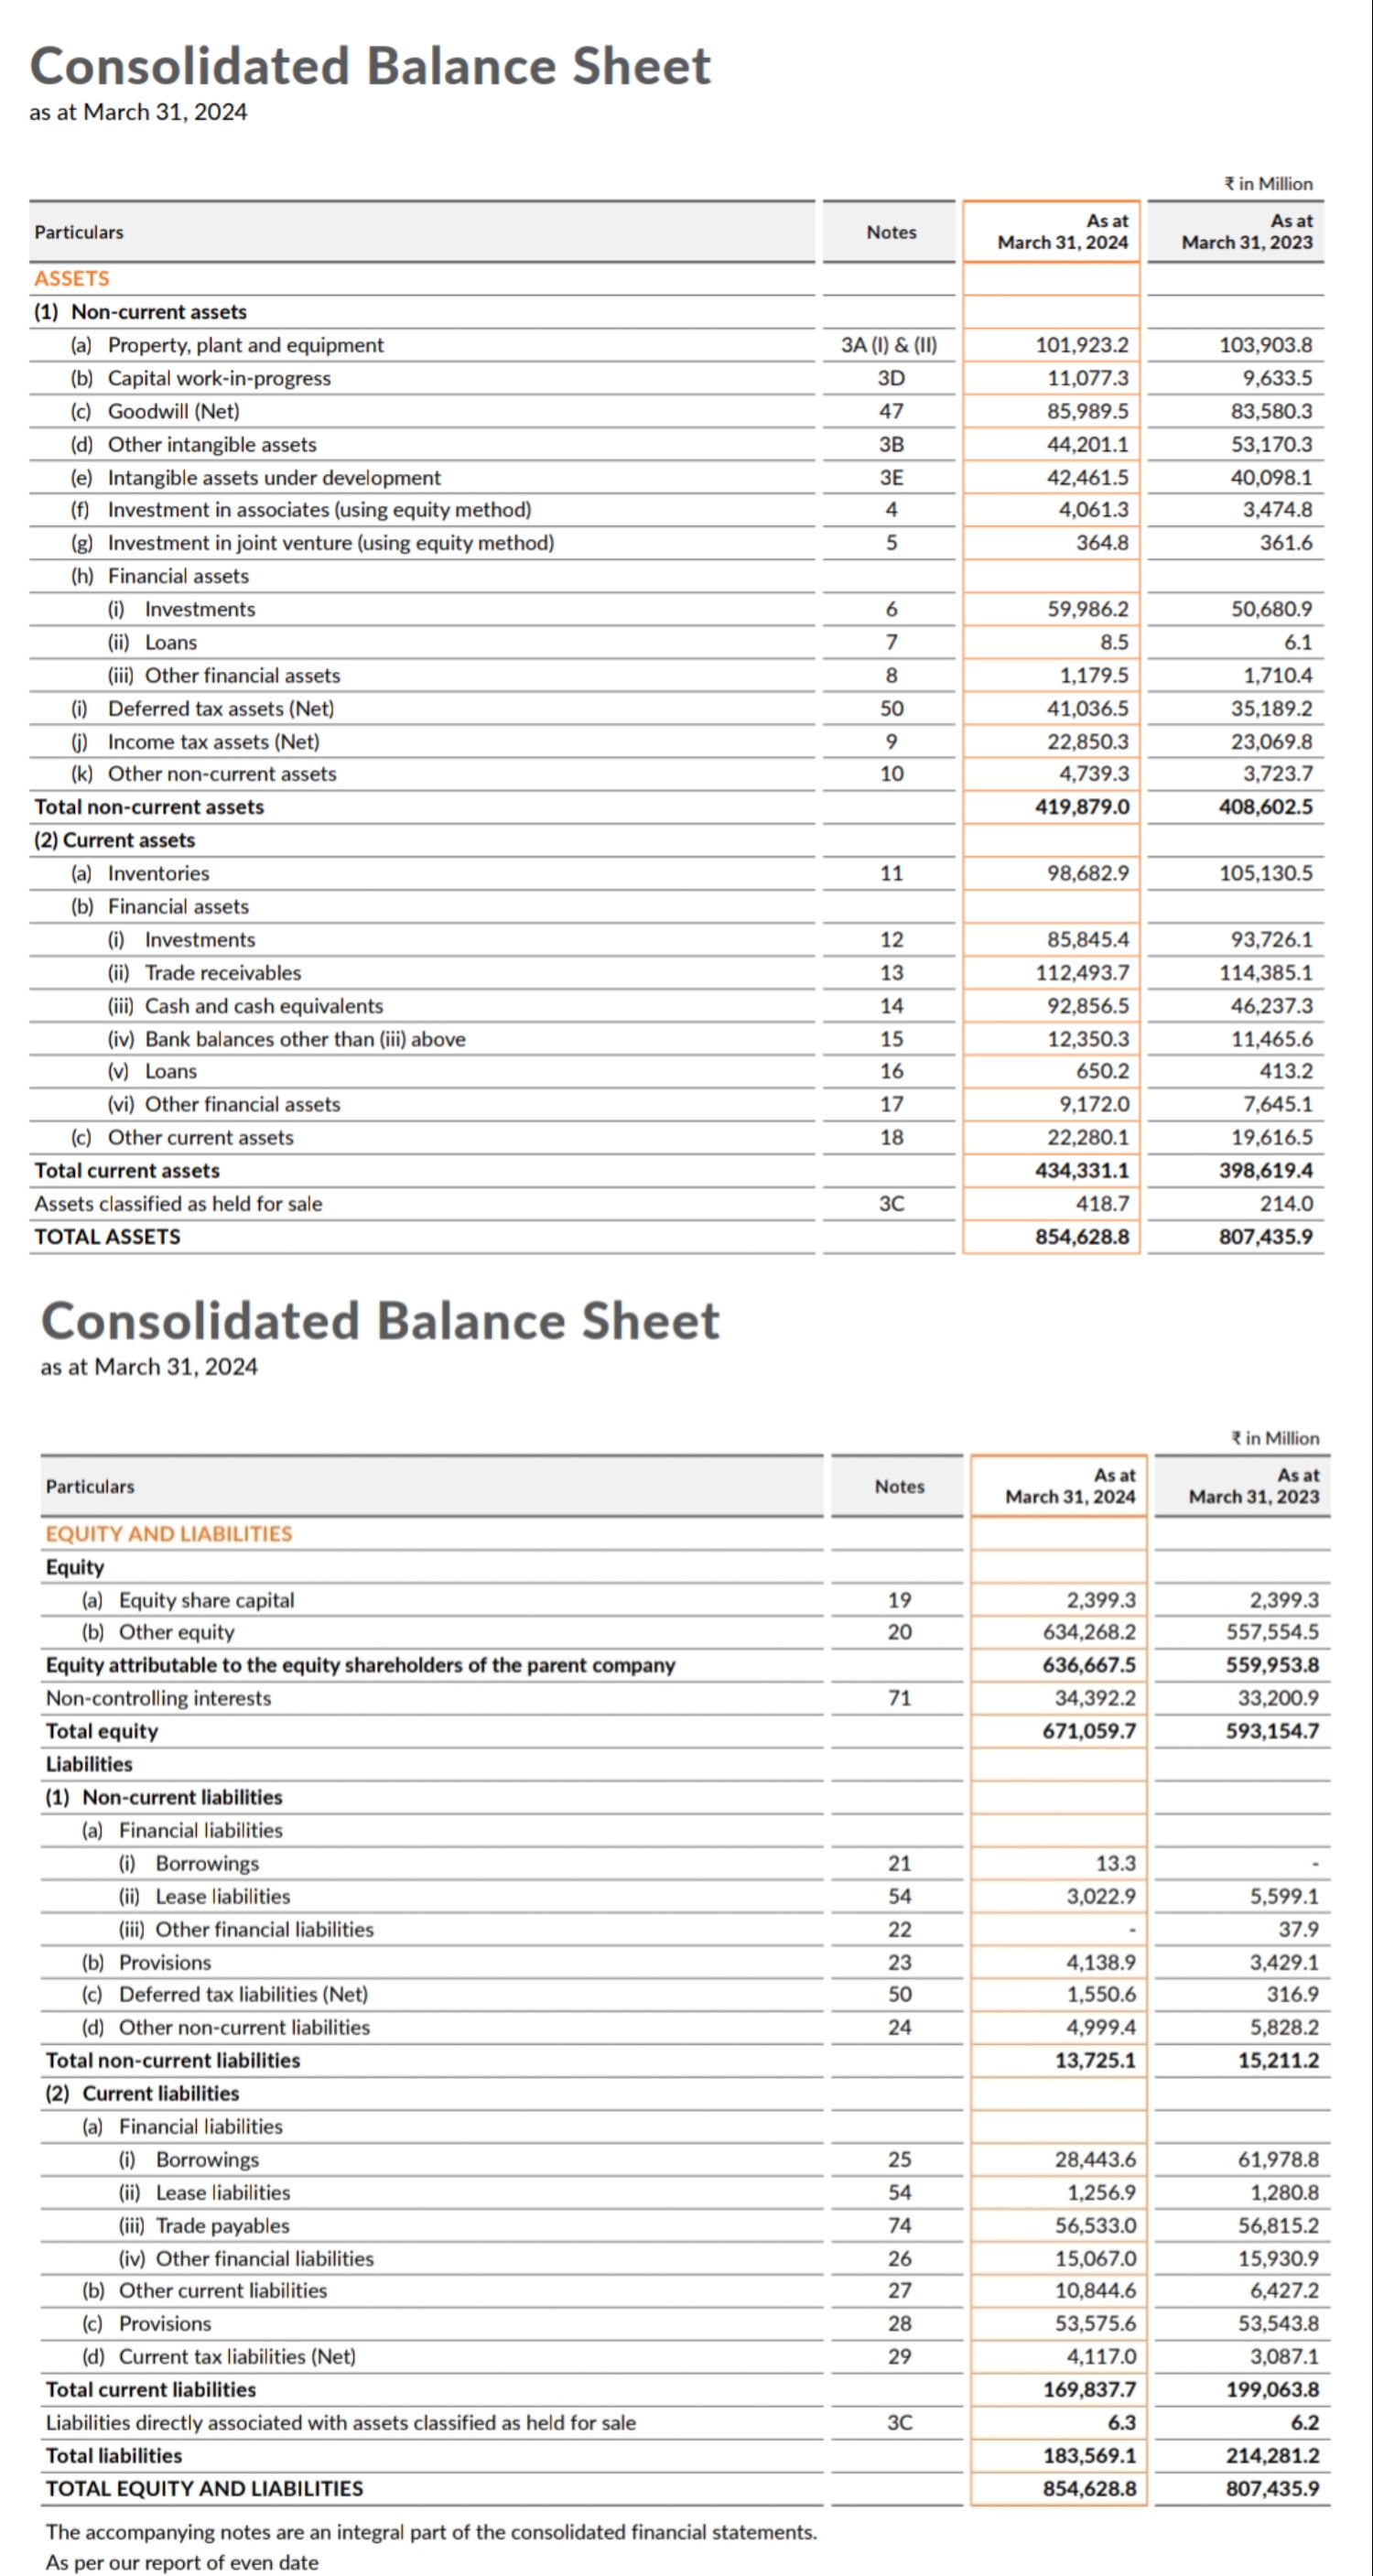Click the value 85,989.5
The width and height of the screenshot is (1373, 2576).
(x=1087, y=411)
